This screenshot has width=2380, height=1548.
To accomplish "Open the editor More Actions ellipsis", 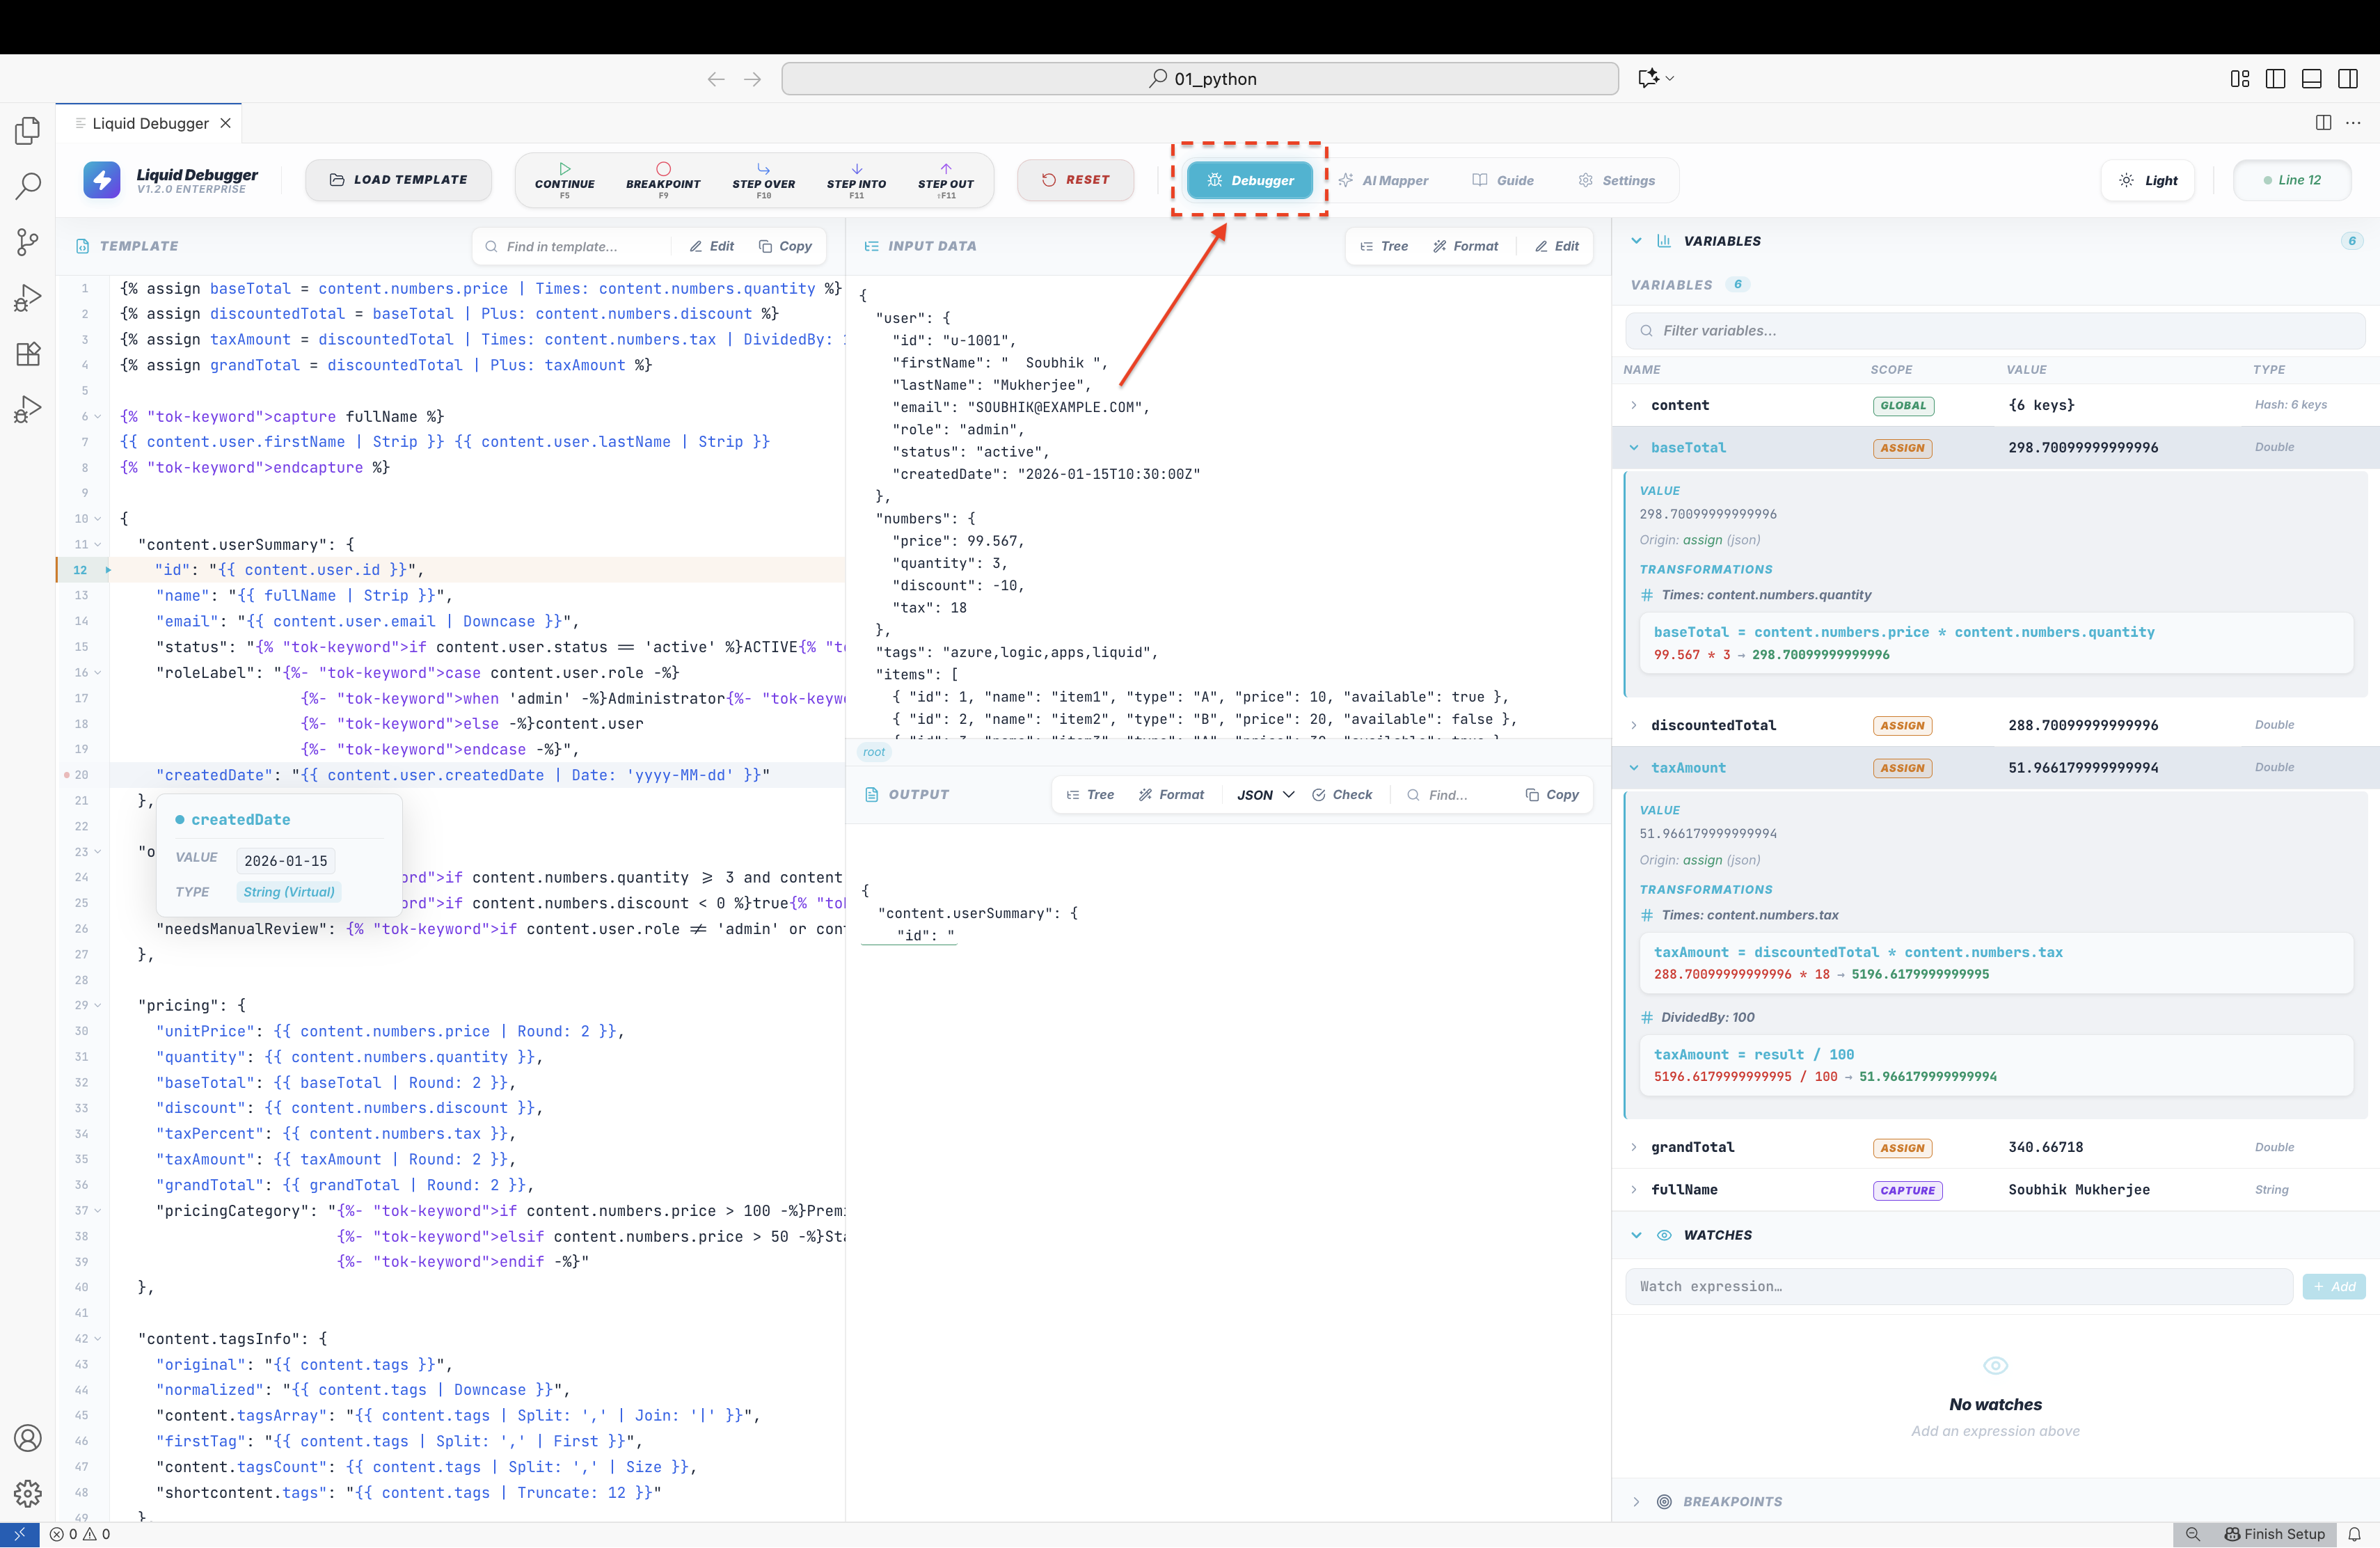I will click(2354, 123).
